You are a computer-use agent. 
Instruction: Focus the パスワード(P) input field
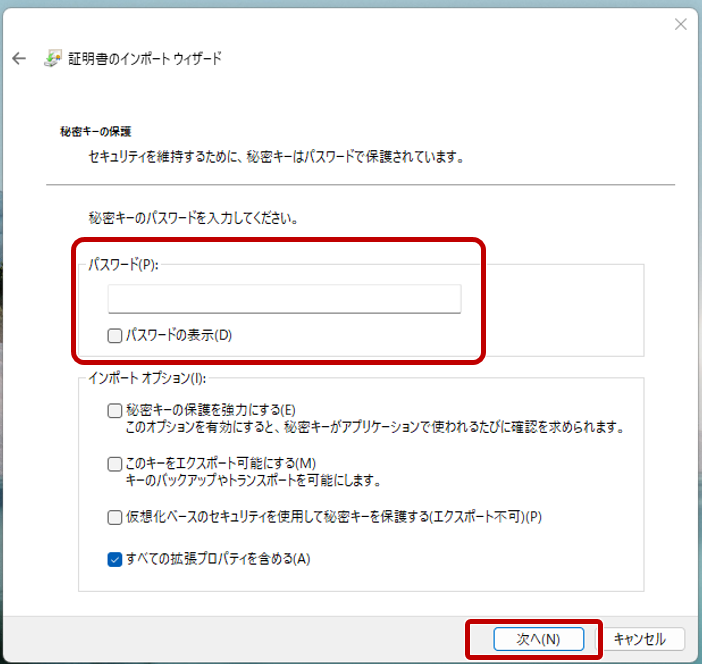tap(284, 299)
